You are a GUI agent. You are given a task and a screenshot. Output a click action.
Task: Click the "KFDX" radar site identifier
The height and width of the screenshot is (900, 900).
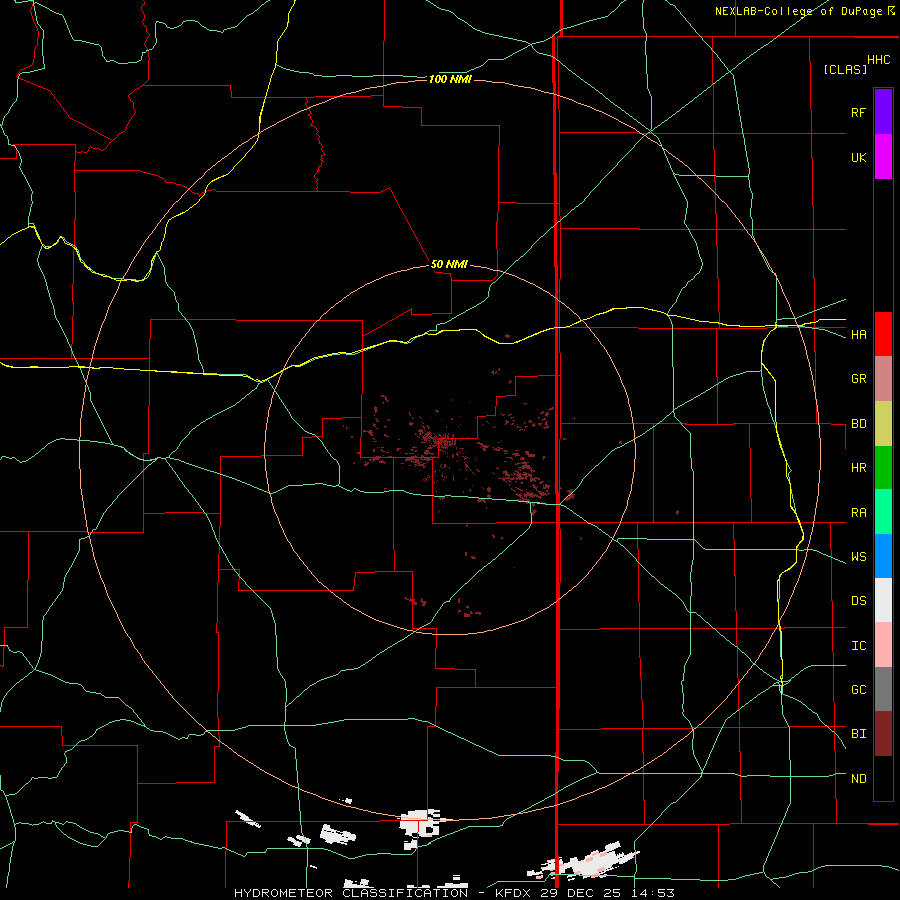coord(512,893)
